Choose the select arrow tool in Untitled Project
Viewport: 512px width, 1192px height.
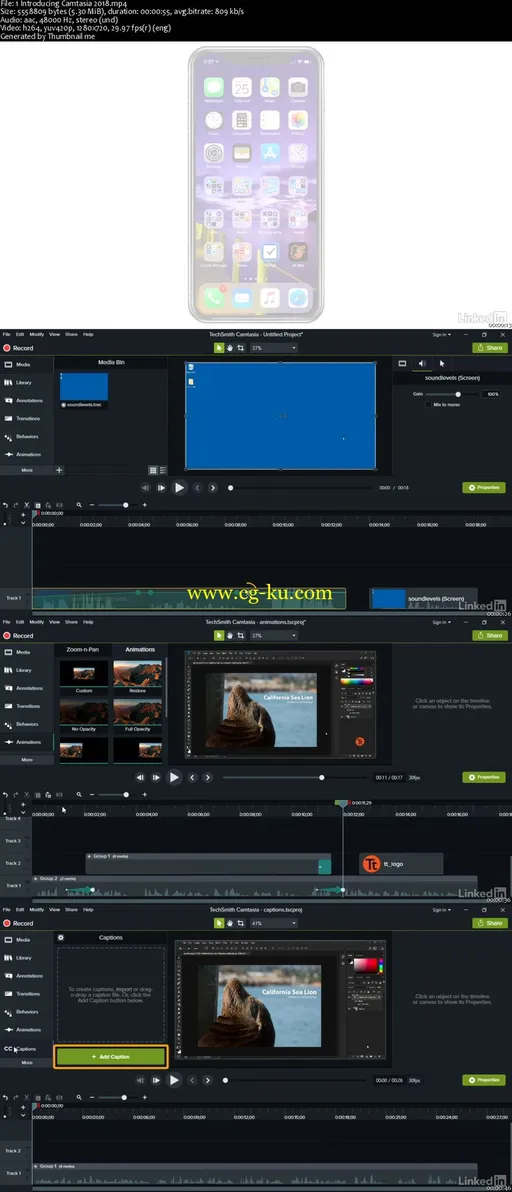219,347
